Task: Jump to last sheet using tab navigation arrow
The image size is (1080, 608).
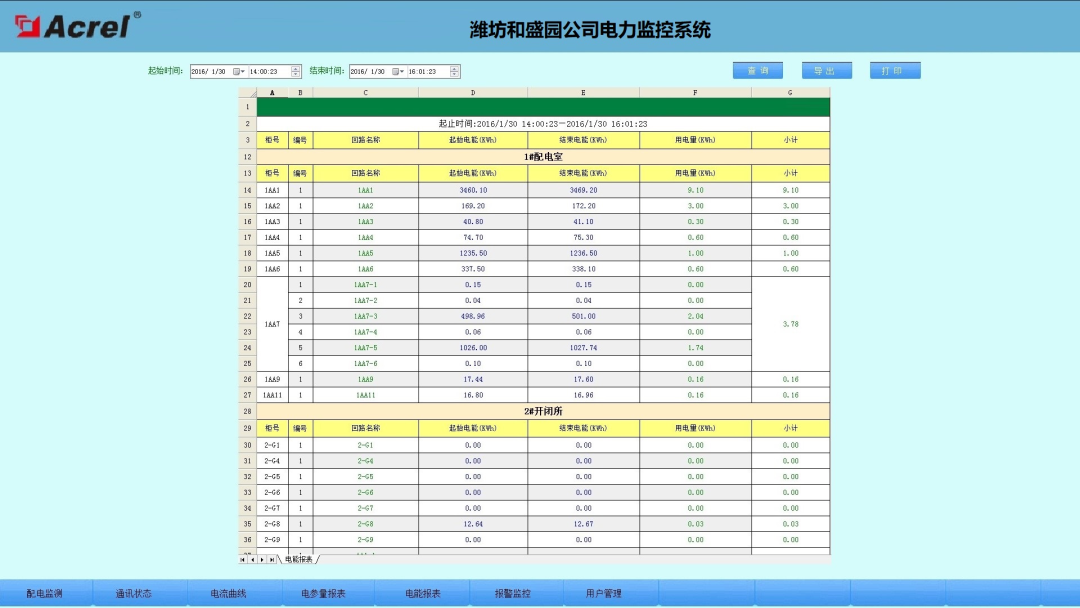Action: [x=271, y=560]
